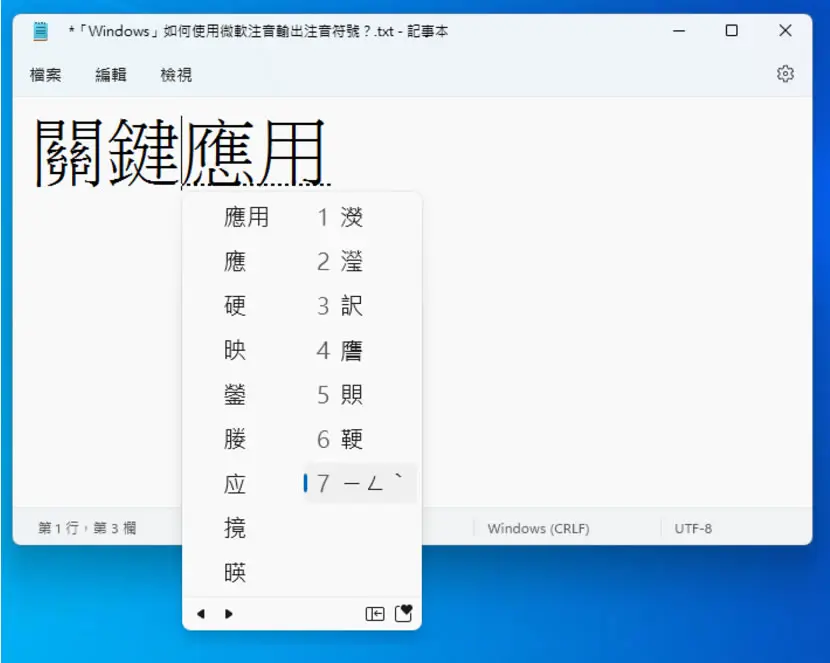Go to previous candidate page arrow
Viewport: 830px width, 663px height.
[x=201, y=614]
